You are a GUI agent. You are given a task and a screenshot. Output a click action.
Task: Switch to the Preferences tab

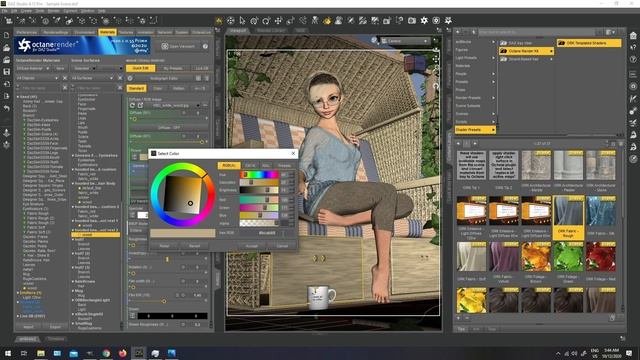[27, 32]
